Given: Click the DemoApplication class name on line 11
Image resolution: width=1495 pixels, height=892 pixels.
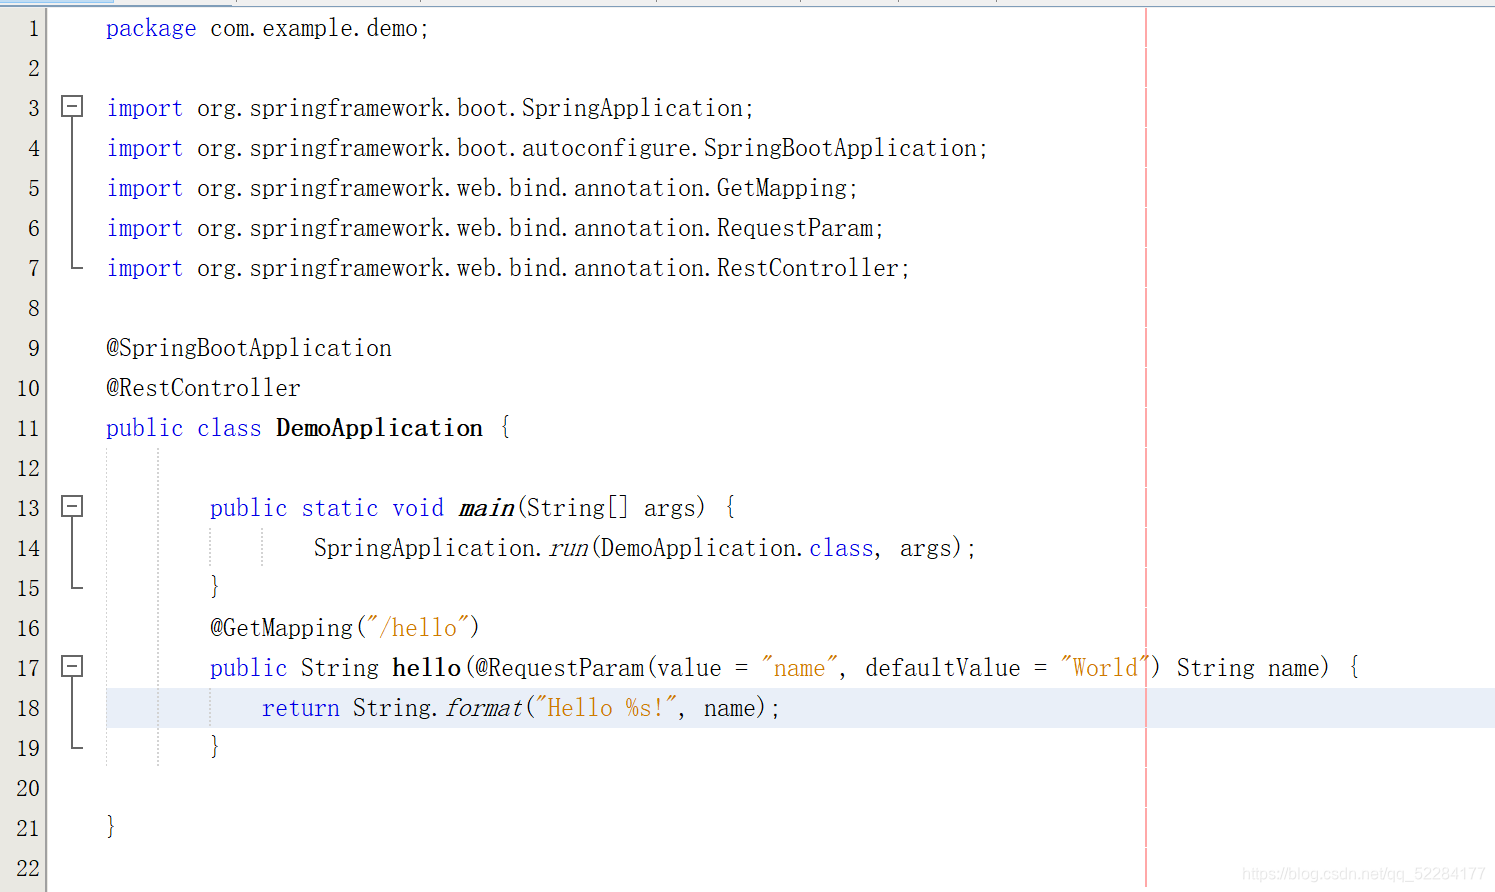Looking at the screenshot, I should [x=379, y=429].
